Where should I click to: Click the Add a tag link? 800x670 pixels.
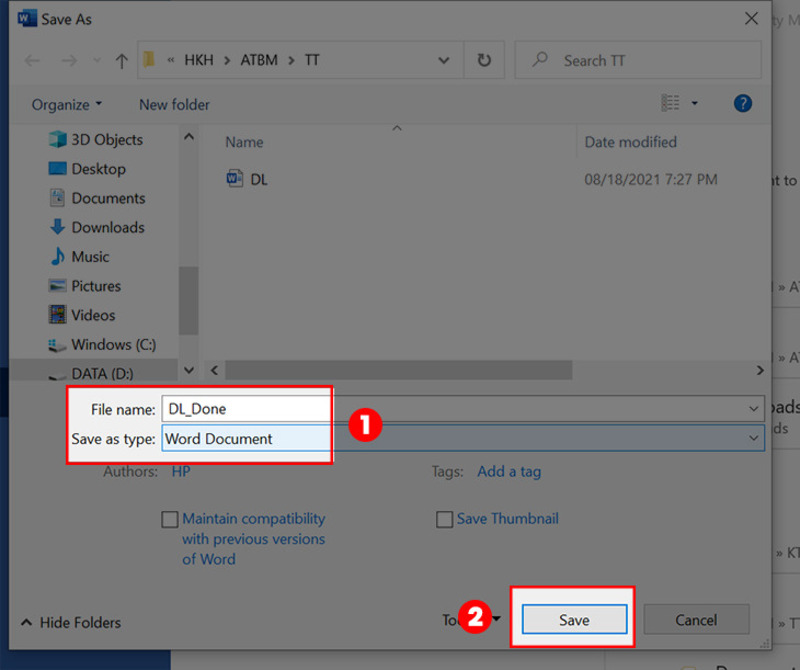[509, 471]
